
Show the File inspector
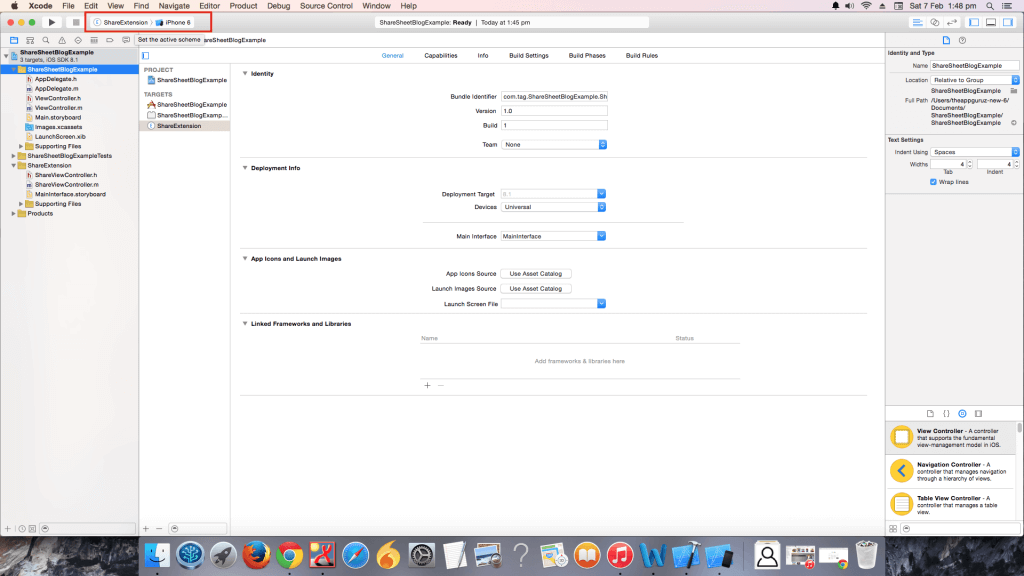[x=946, y=40]
